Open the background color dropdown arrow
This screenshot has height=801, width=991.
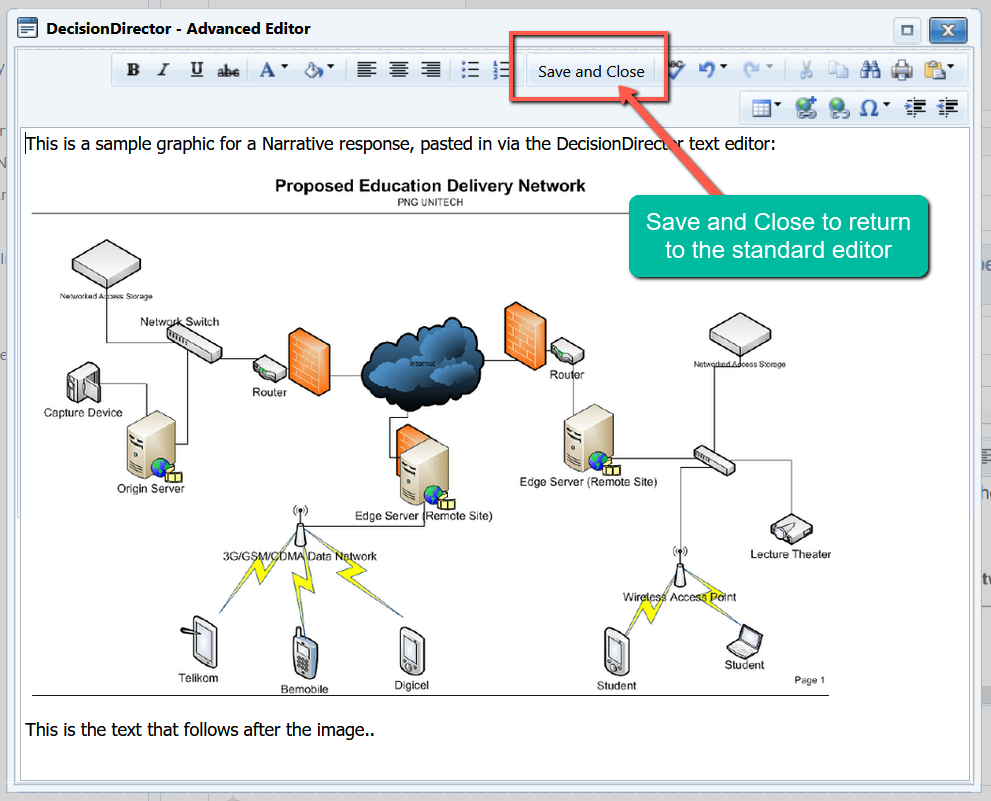tap(331, 66)
